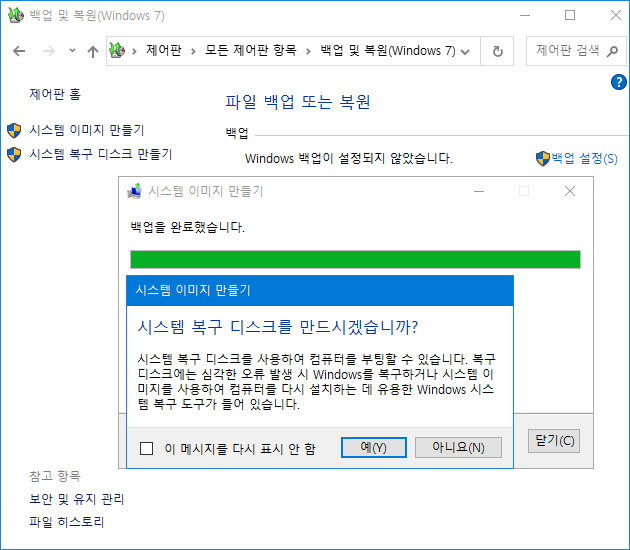Open 제어판 홈 link

55,94
